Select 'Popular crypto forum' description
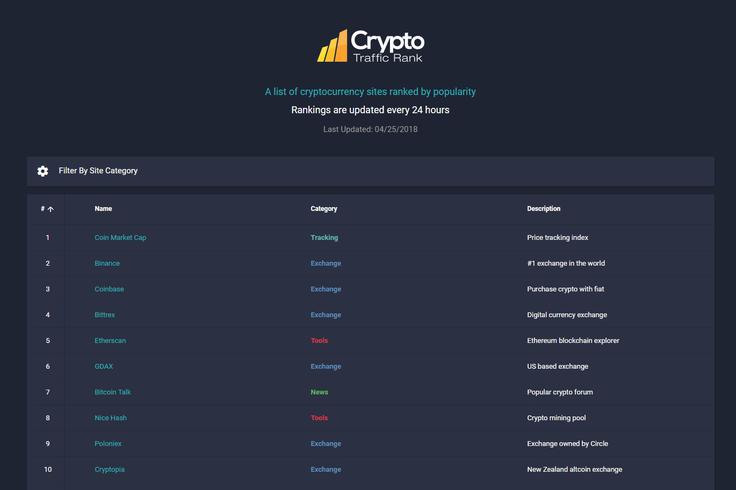Viewport: 736px width, 490px height. click(x=560, y=392)
